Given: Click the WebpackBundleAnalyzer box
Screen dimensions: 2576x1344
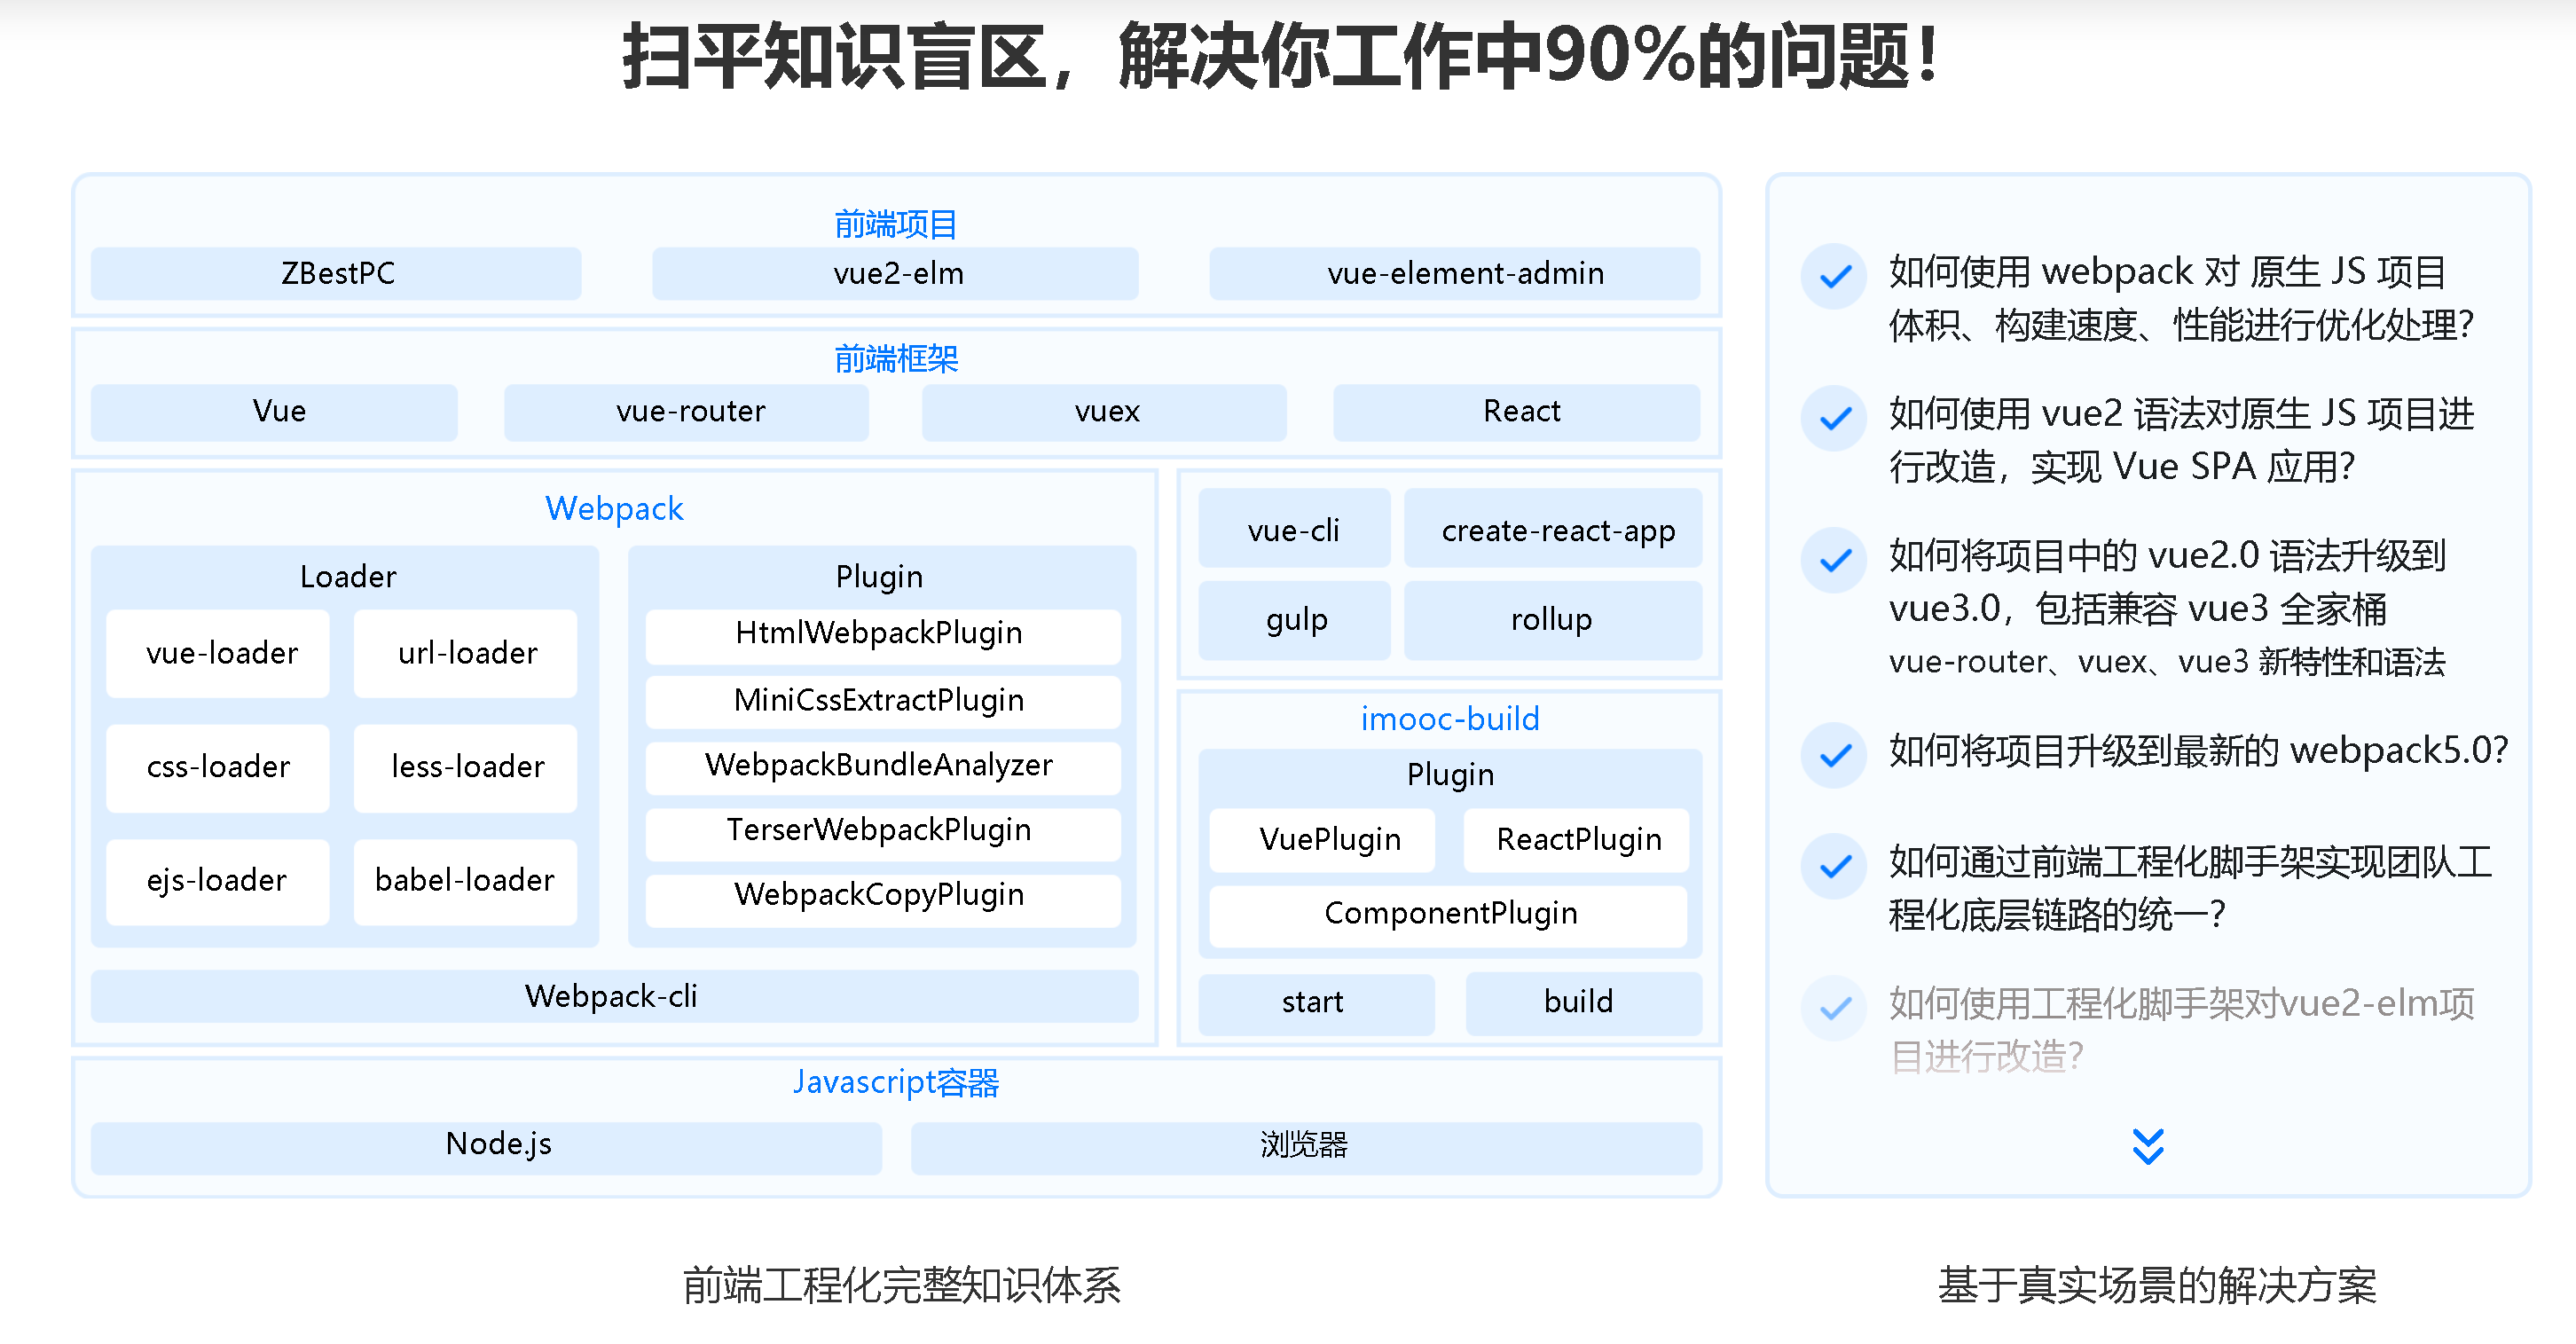Looking at the screenshot, I should (x=883, y=767).
